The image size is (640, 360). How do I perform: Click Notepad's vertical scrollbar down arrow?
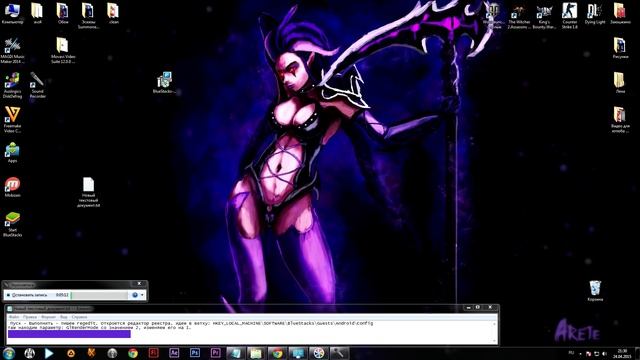point(495,340)
